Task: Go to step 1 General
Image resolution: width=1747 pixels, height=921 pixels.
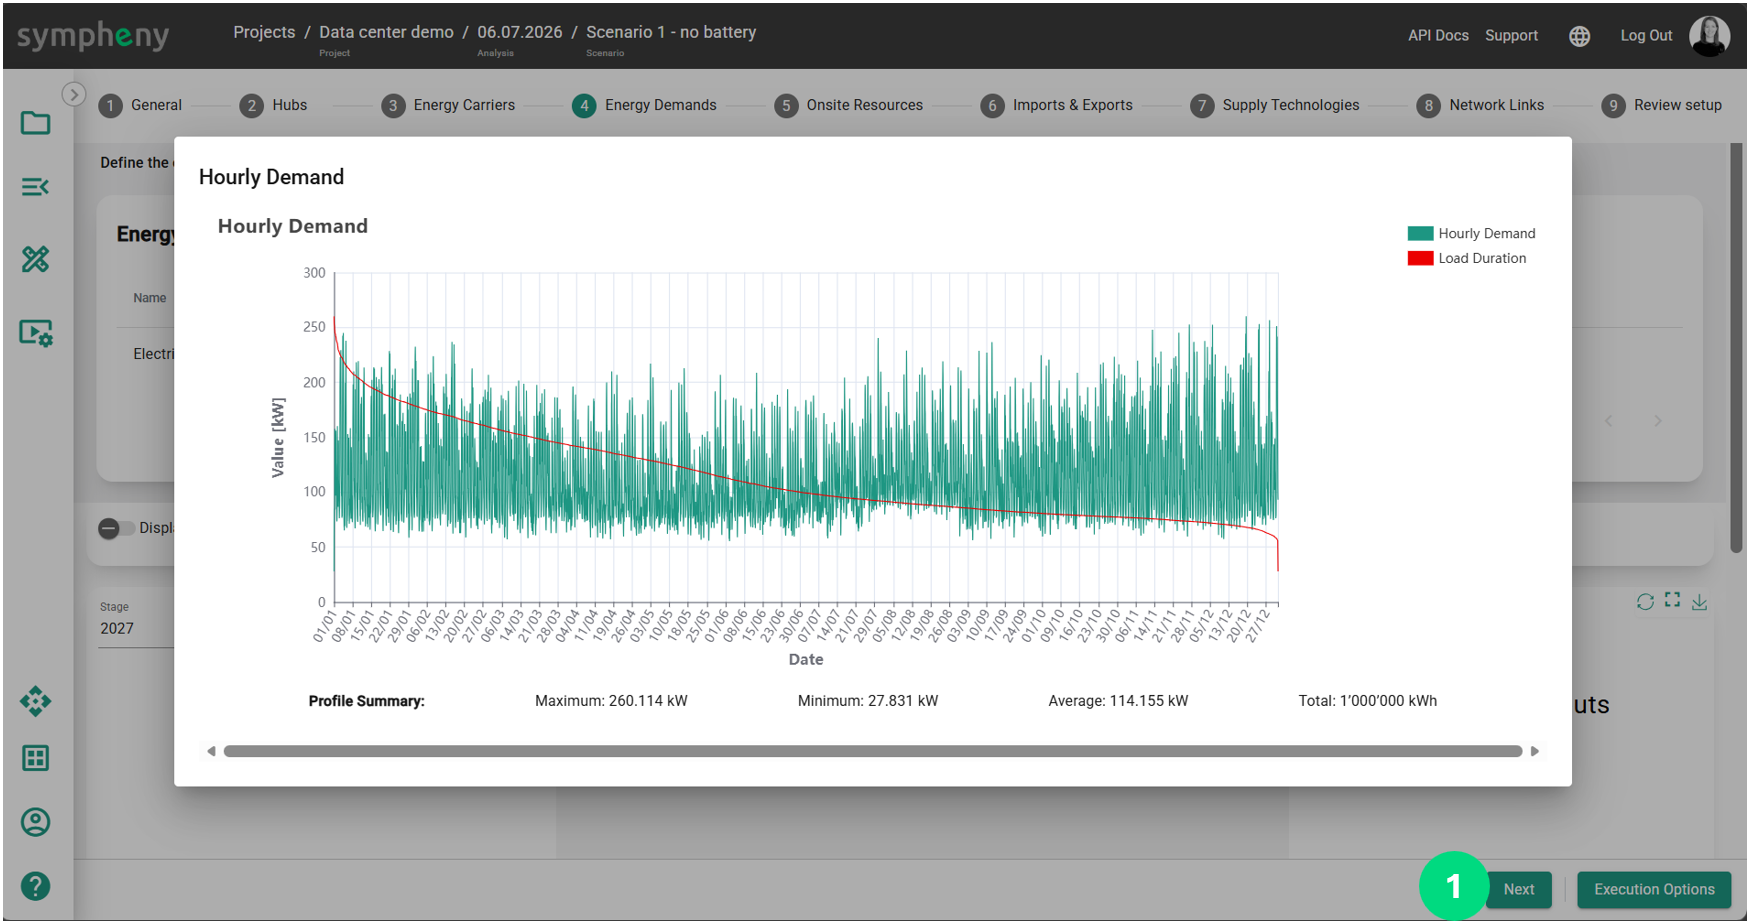Action: (x=140, y=105)
